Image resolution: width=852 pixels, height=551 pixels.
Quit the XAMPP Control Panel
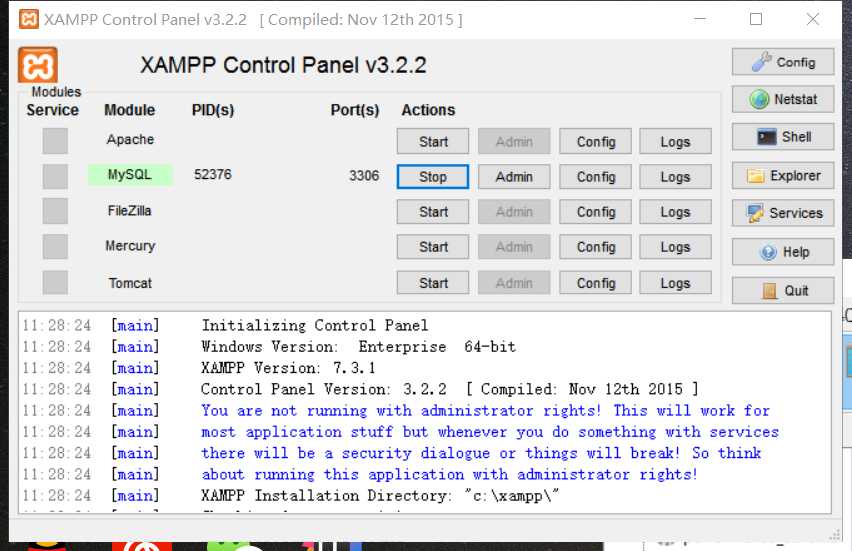coord(782,290)
